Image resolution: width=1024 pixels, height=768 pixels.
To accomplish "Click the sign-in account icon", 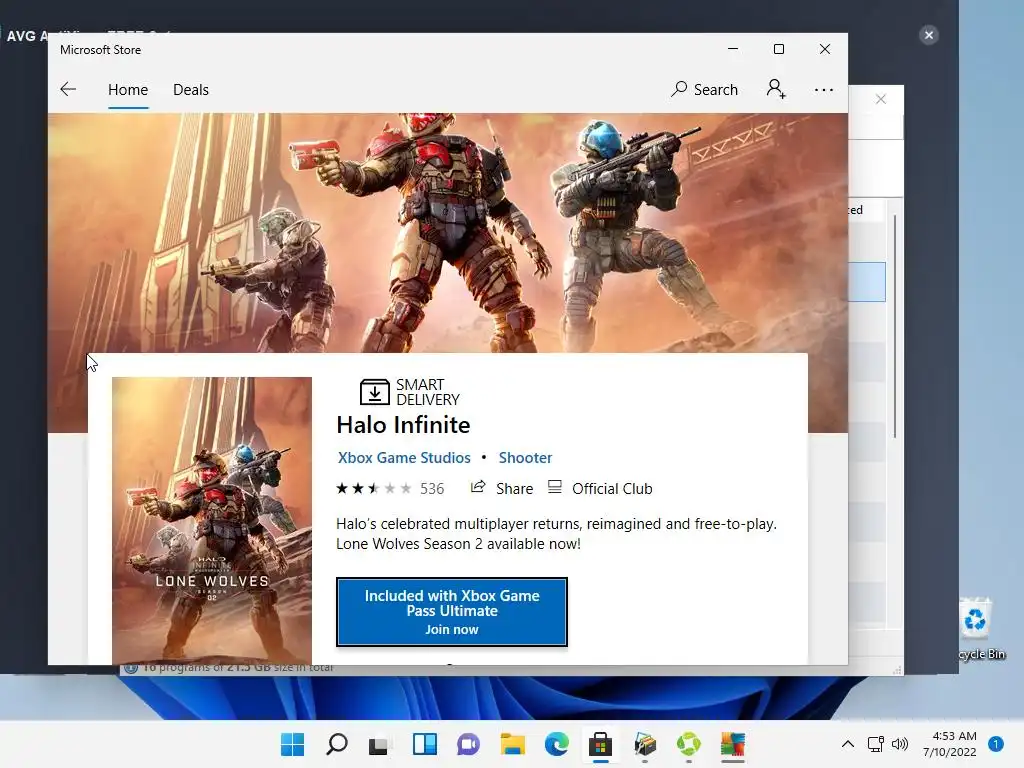I will click(776, 89).
